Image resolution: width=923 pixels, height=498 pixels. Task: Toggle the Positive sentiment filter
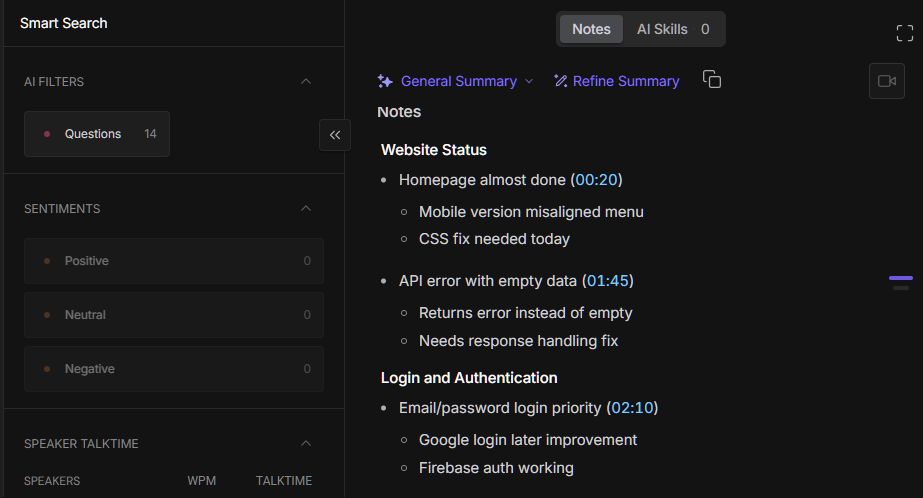[x=174, y=261]
